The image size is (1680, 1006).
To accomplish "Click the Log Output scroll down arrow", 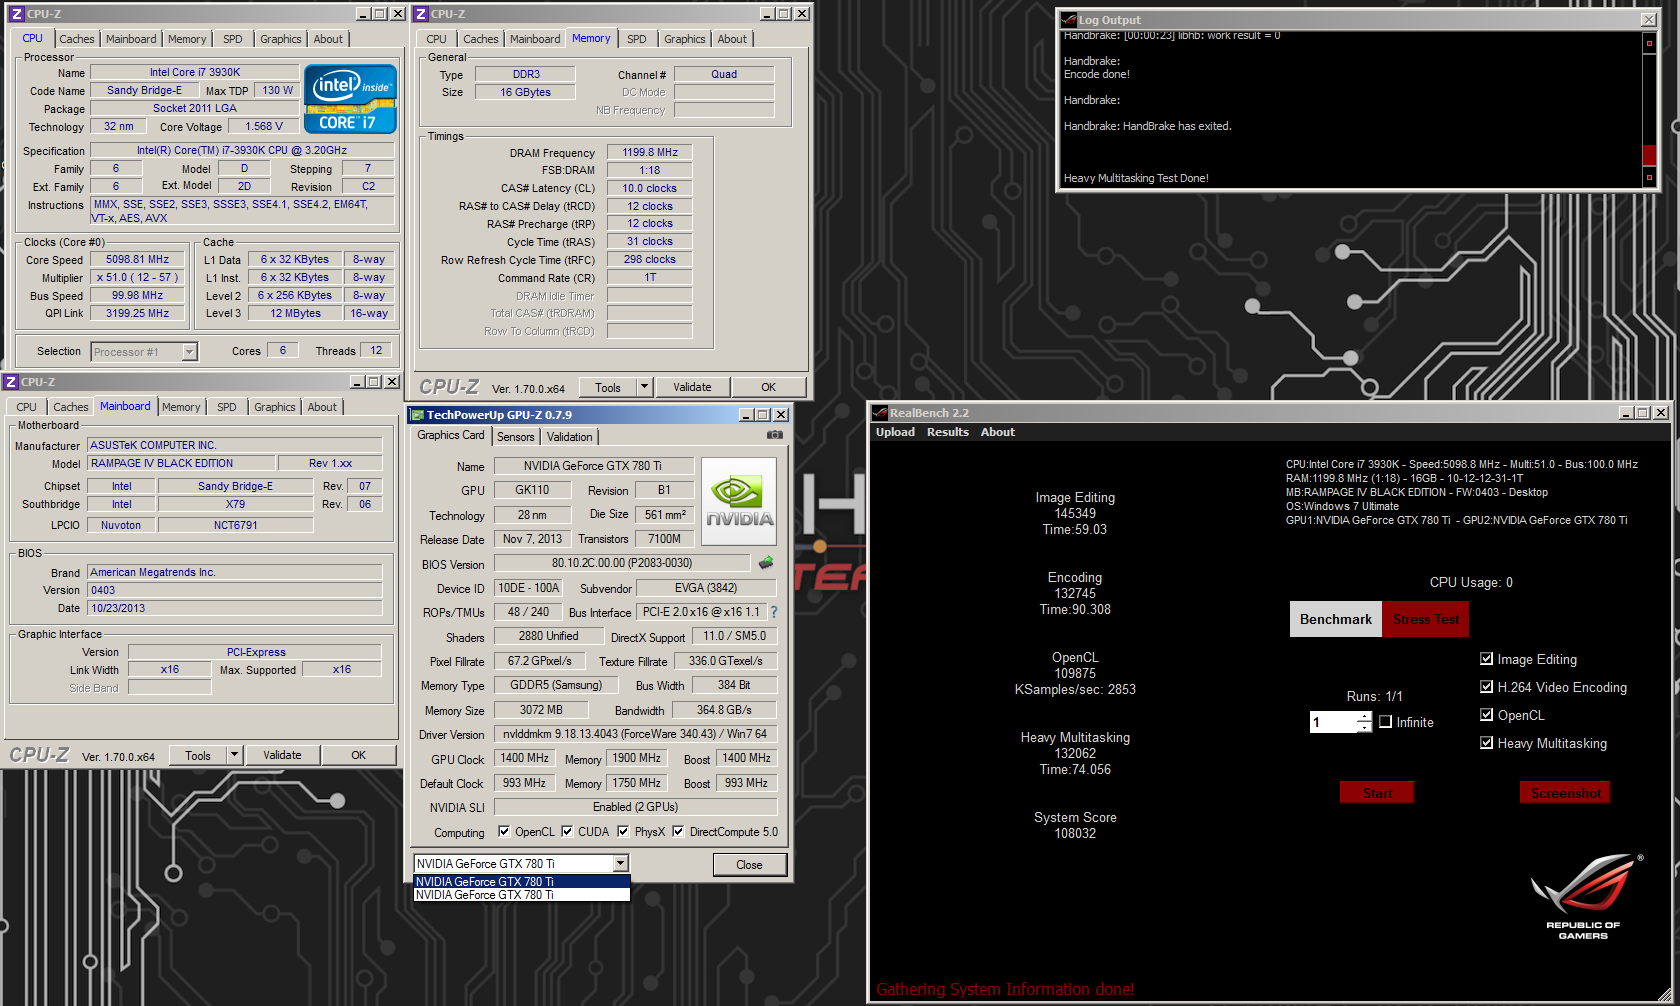I will (1650, 178).
